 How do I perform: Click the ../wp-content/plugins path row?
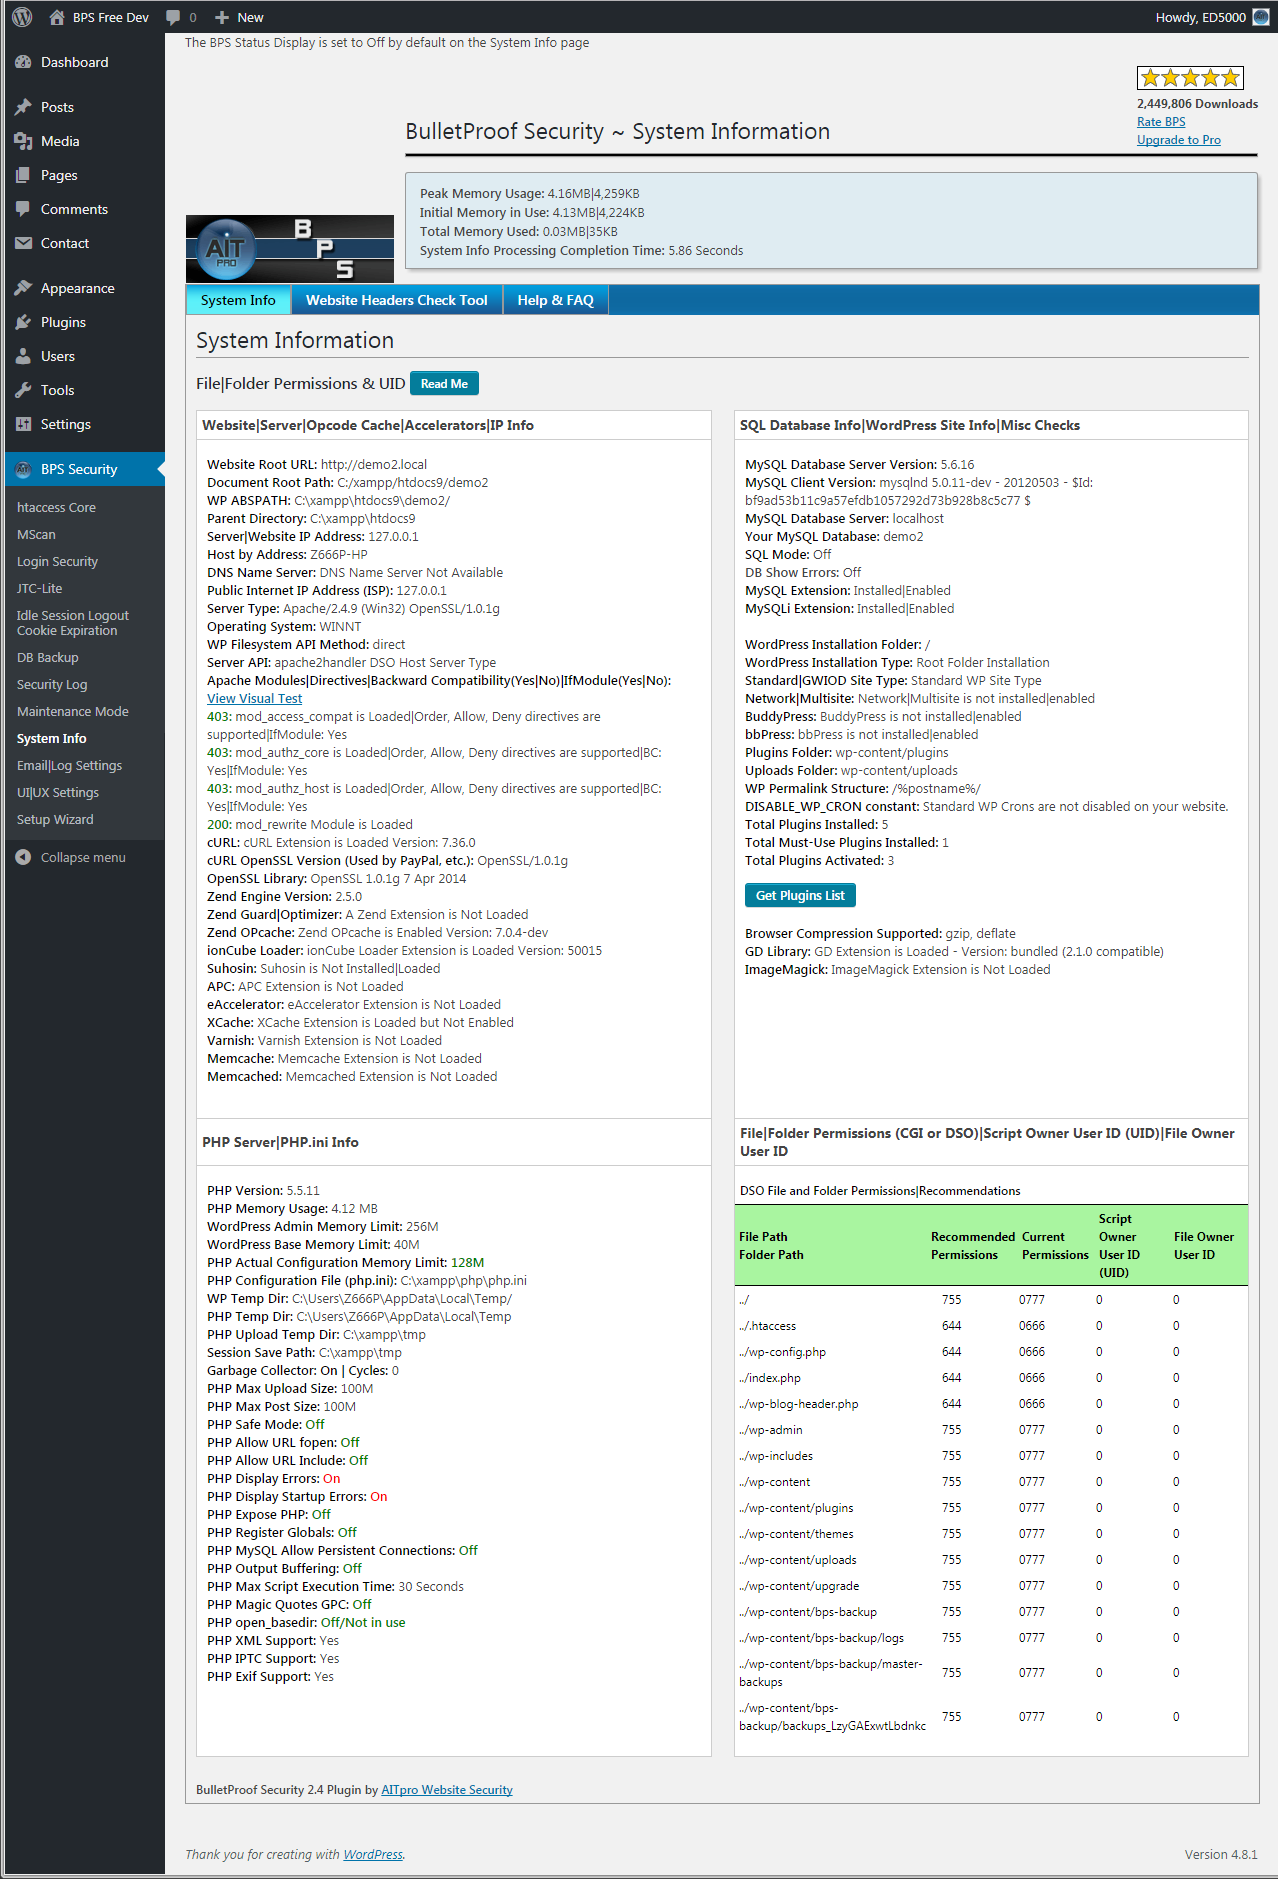click(x=990, y=1508)
